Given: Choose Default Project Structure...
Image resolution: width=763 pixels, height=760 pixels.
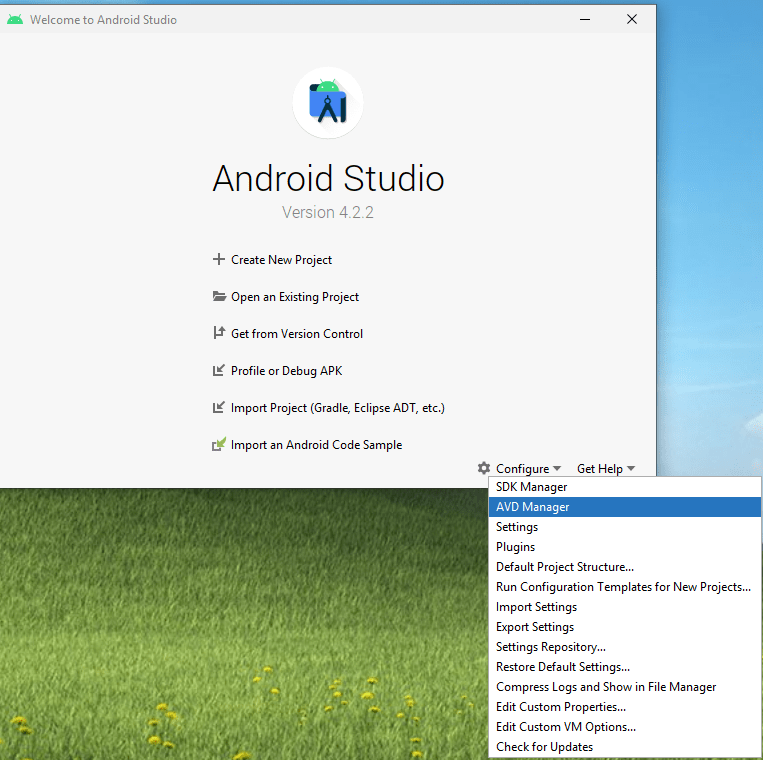Looking at the screenshot, I should point(625,567).
